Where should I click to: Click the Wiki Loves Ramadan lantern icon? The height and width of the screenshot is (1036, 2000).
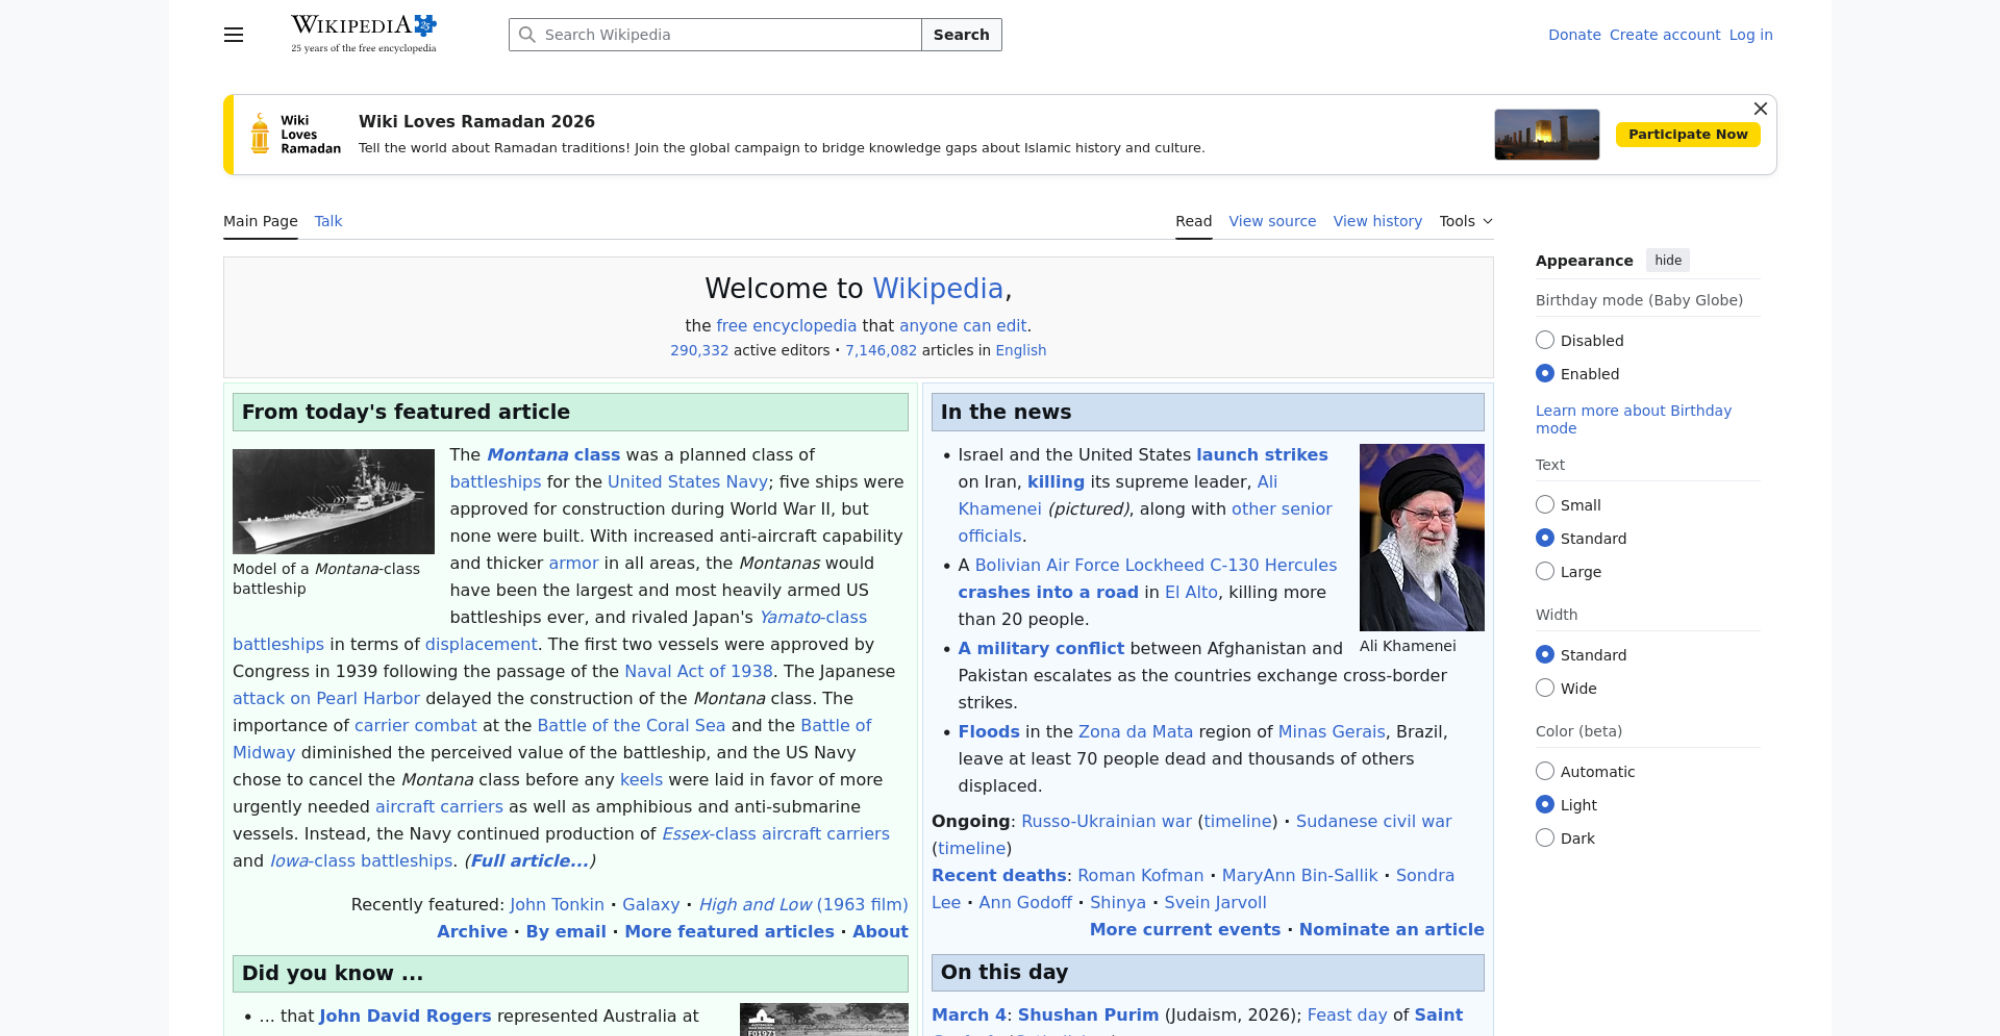pyautogui.click(x=260, y=134)
